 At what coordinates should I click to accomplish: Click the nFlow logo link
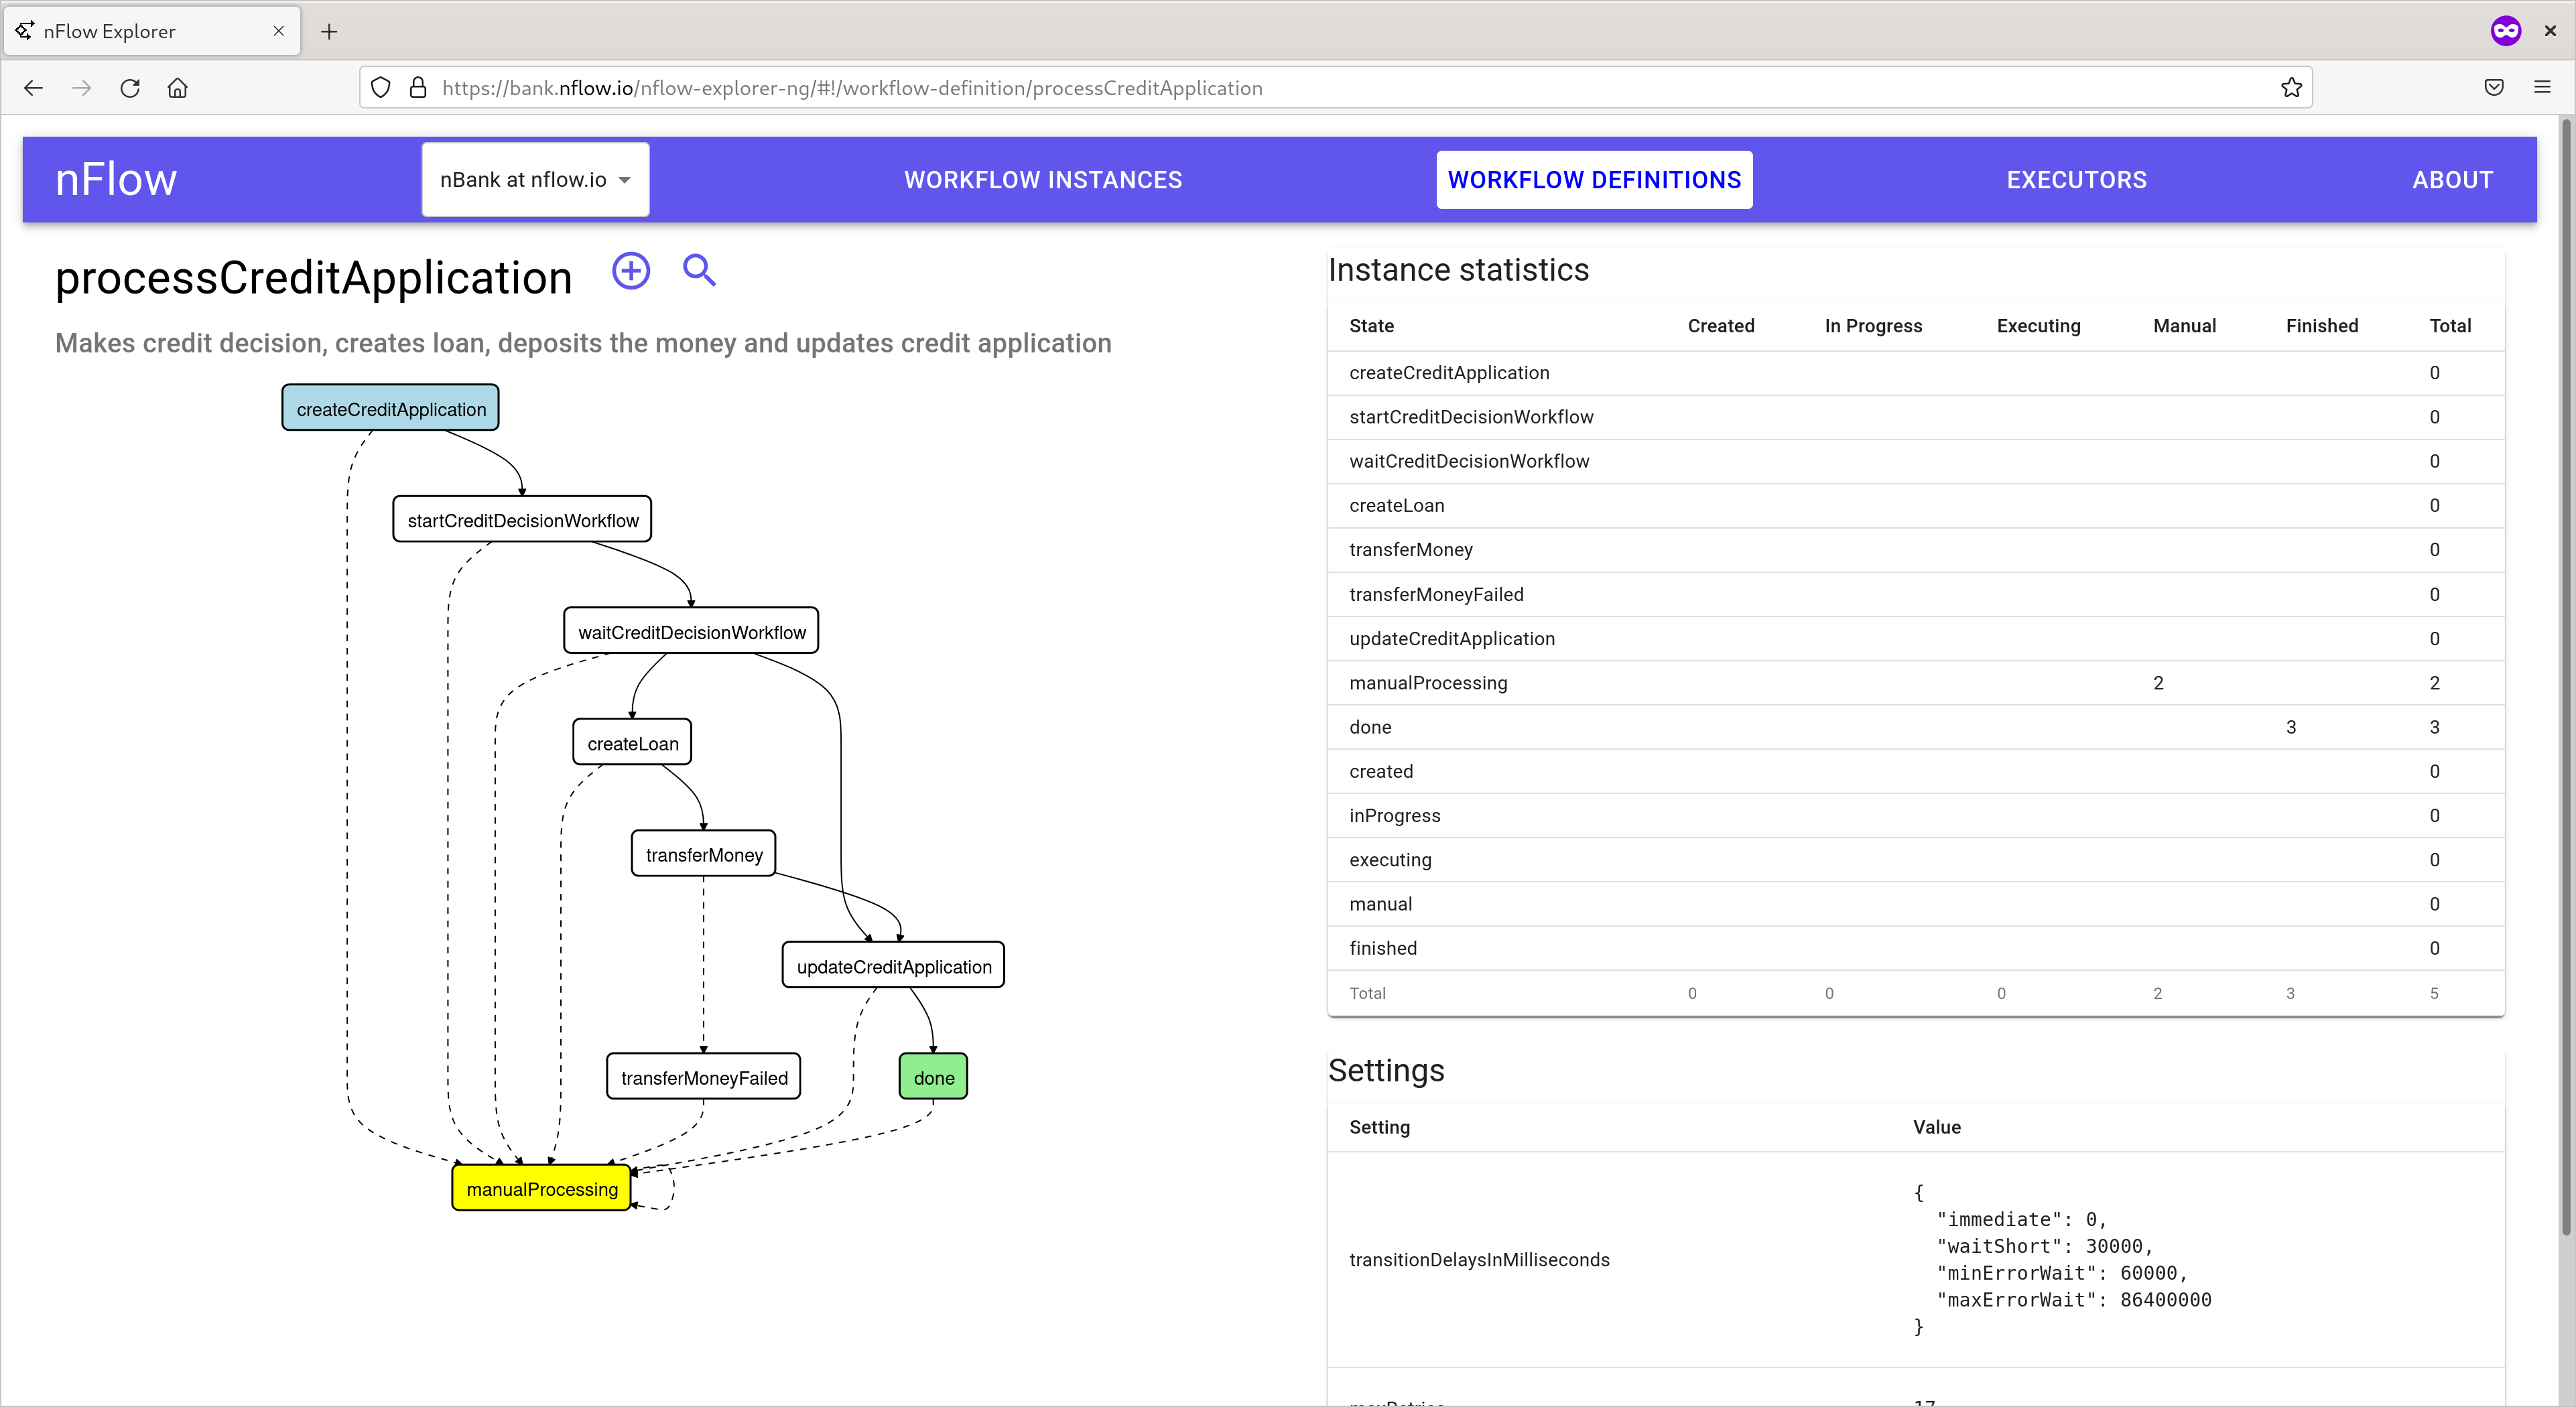point(116,180)
